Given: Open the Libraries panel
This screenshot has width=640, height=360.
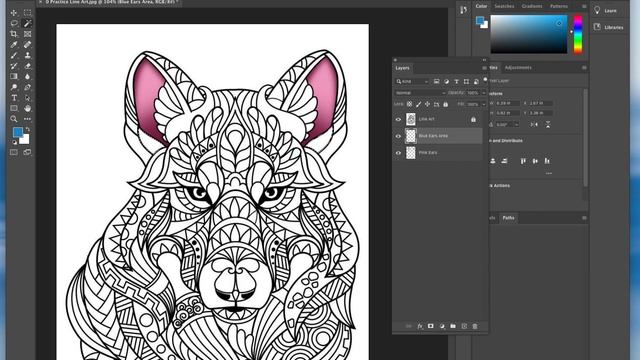Looking at the screenshot, I should 608,27.
